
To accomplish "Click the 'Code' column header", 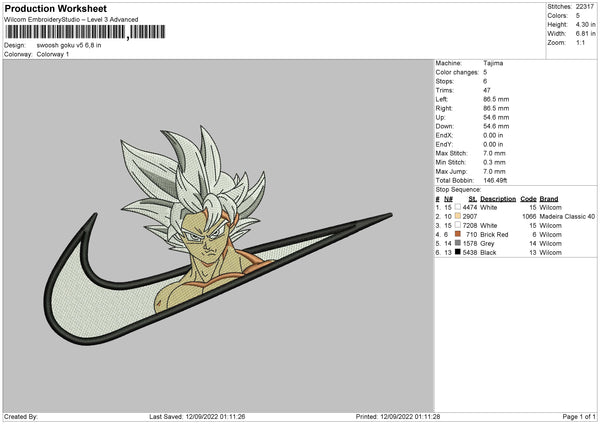I will (528, 199).
